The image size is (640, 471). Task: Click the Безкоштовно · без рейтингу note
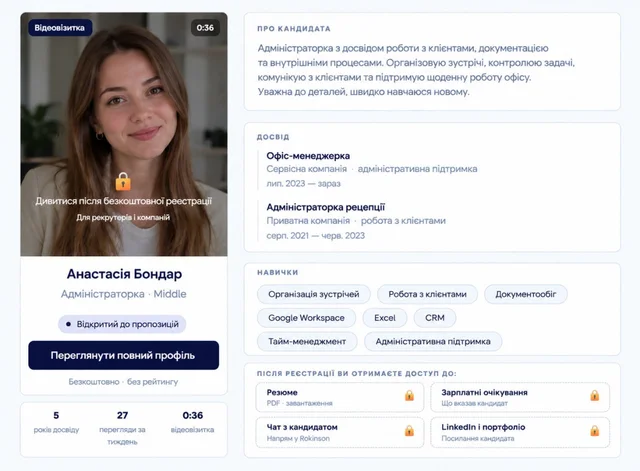coord(123,382)
